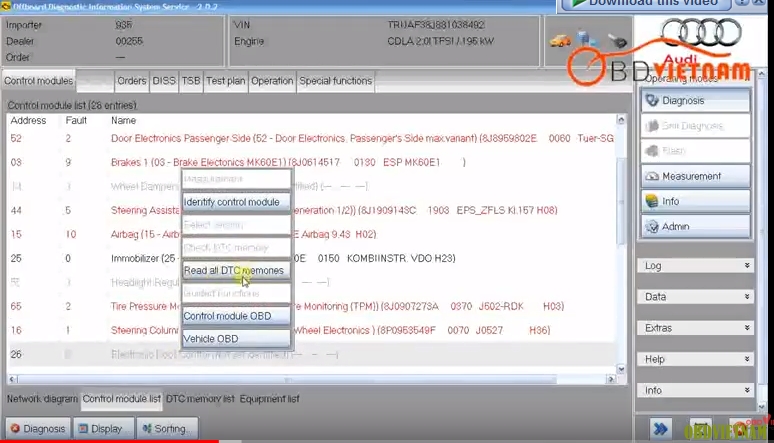Switch to Control module list view

click(121, 399)
